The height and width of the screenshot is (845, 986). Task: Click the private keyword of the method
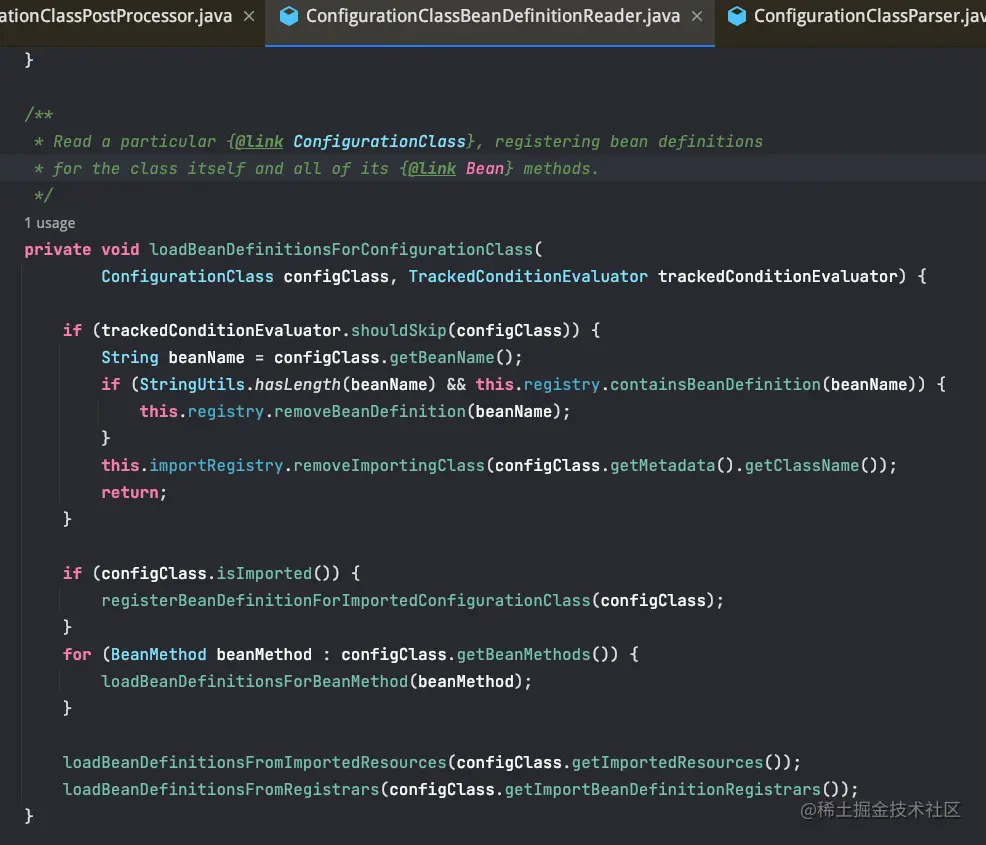pos(57,250)
